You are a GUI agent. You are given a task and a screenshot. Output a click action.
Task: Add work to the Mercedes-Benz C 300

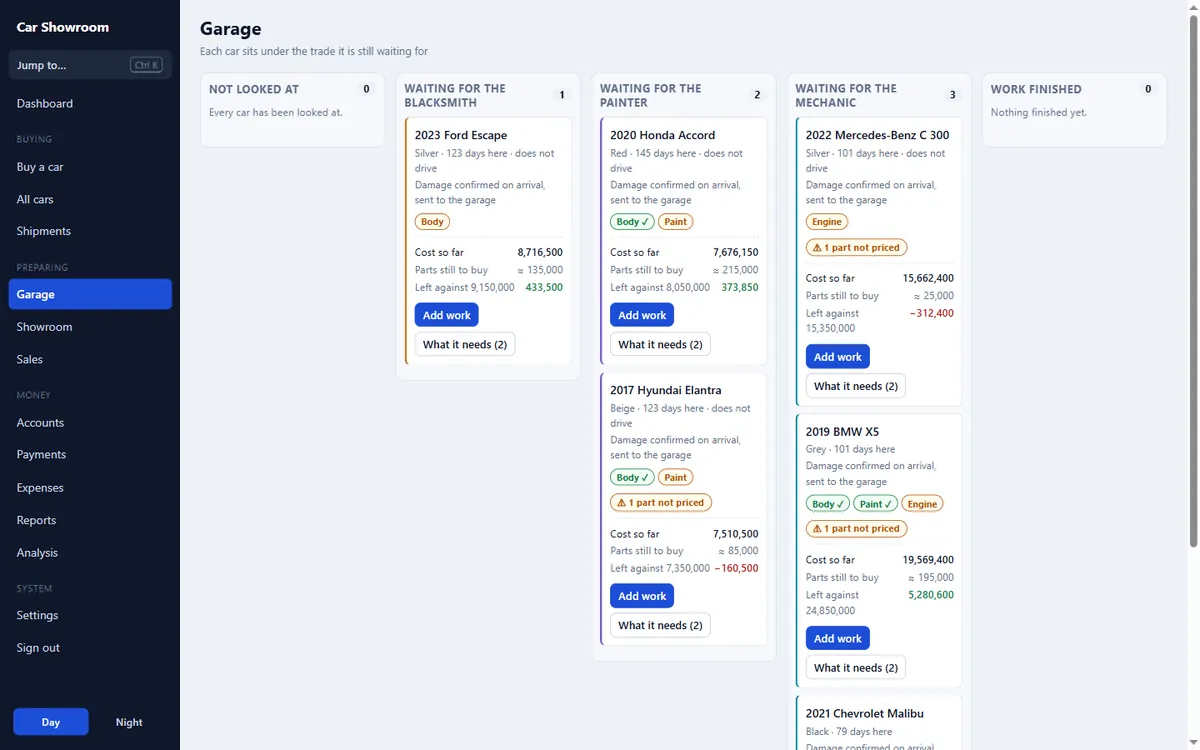tap(838, 357)
